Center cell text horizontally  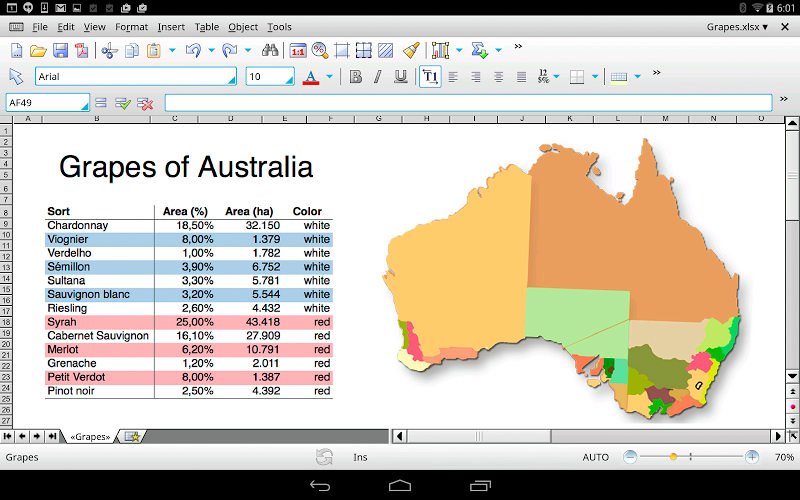pyautogui.click(x=498, y=77)
